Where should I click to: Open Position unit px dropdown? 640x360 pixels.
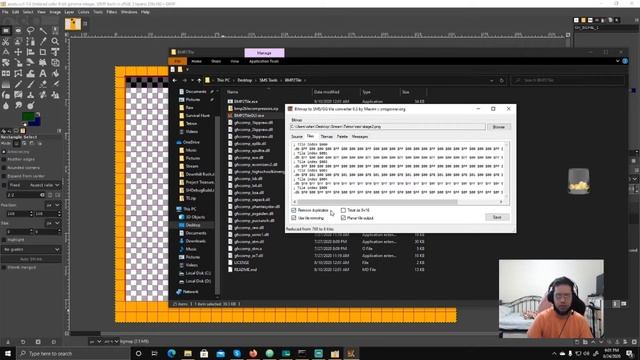[x=53, y=205]
